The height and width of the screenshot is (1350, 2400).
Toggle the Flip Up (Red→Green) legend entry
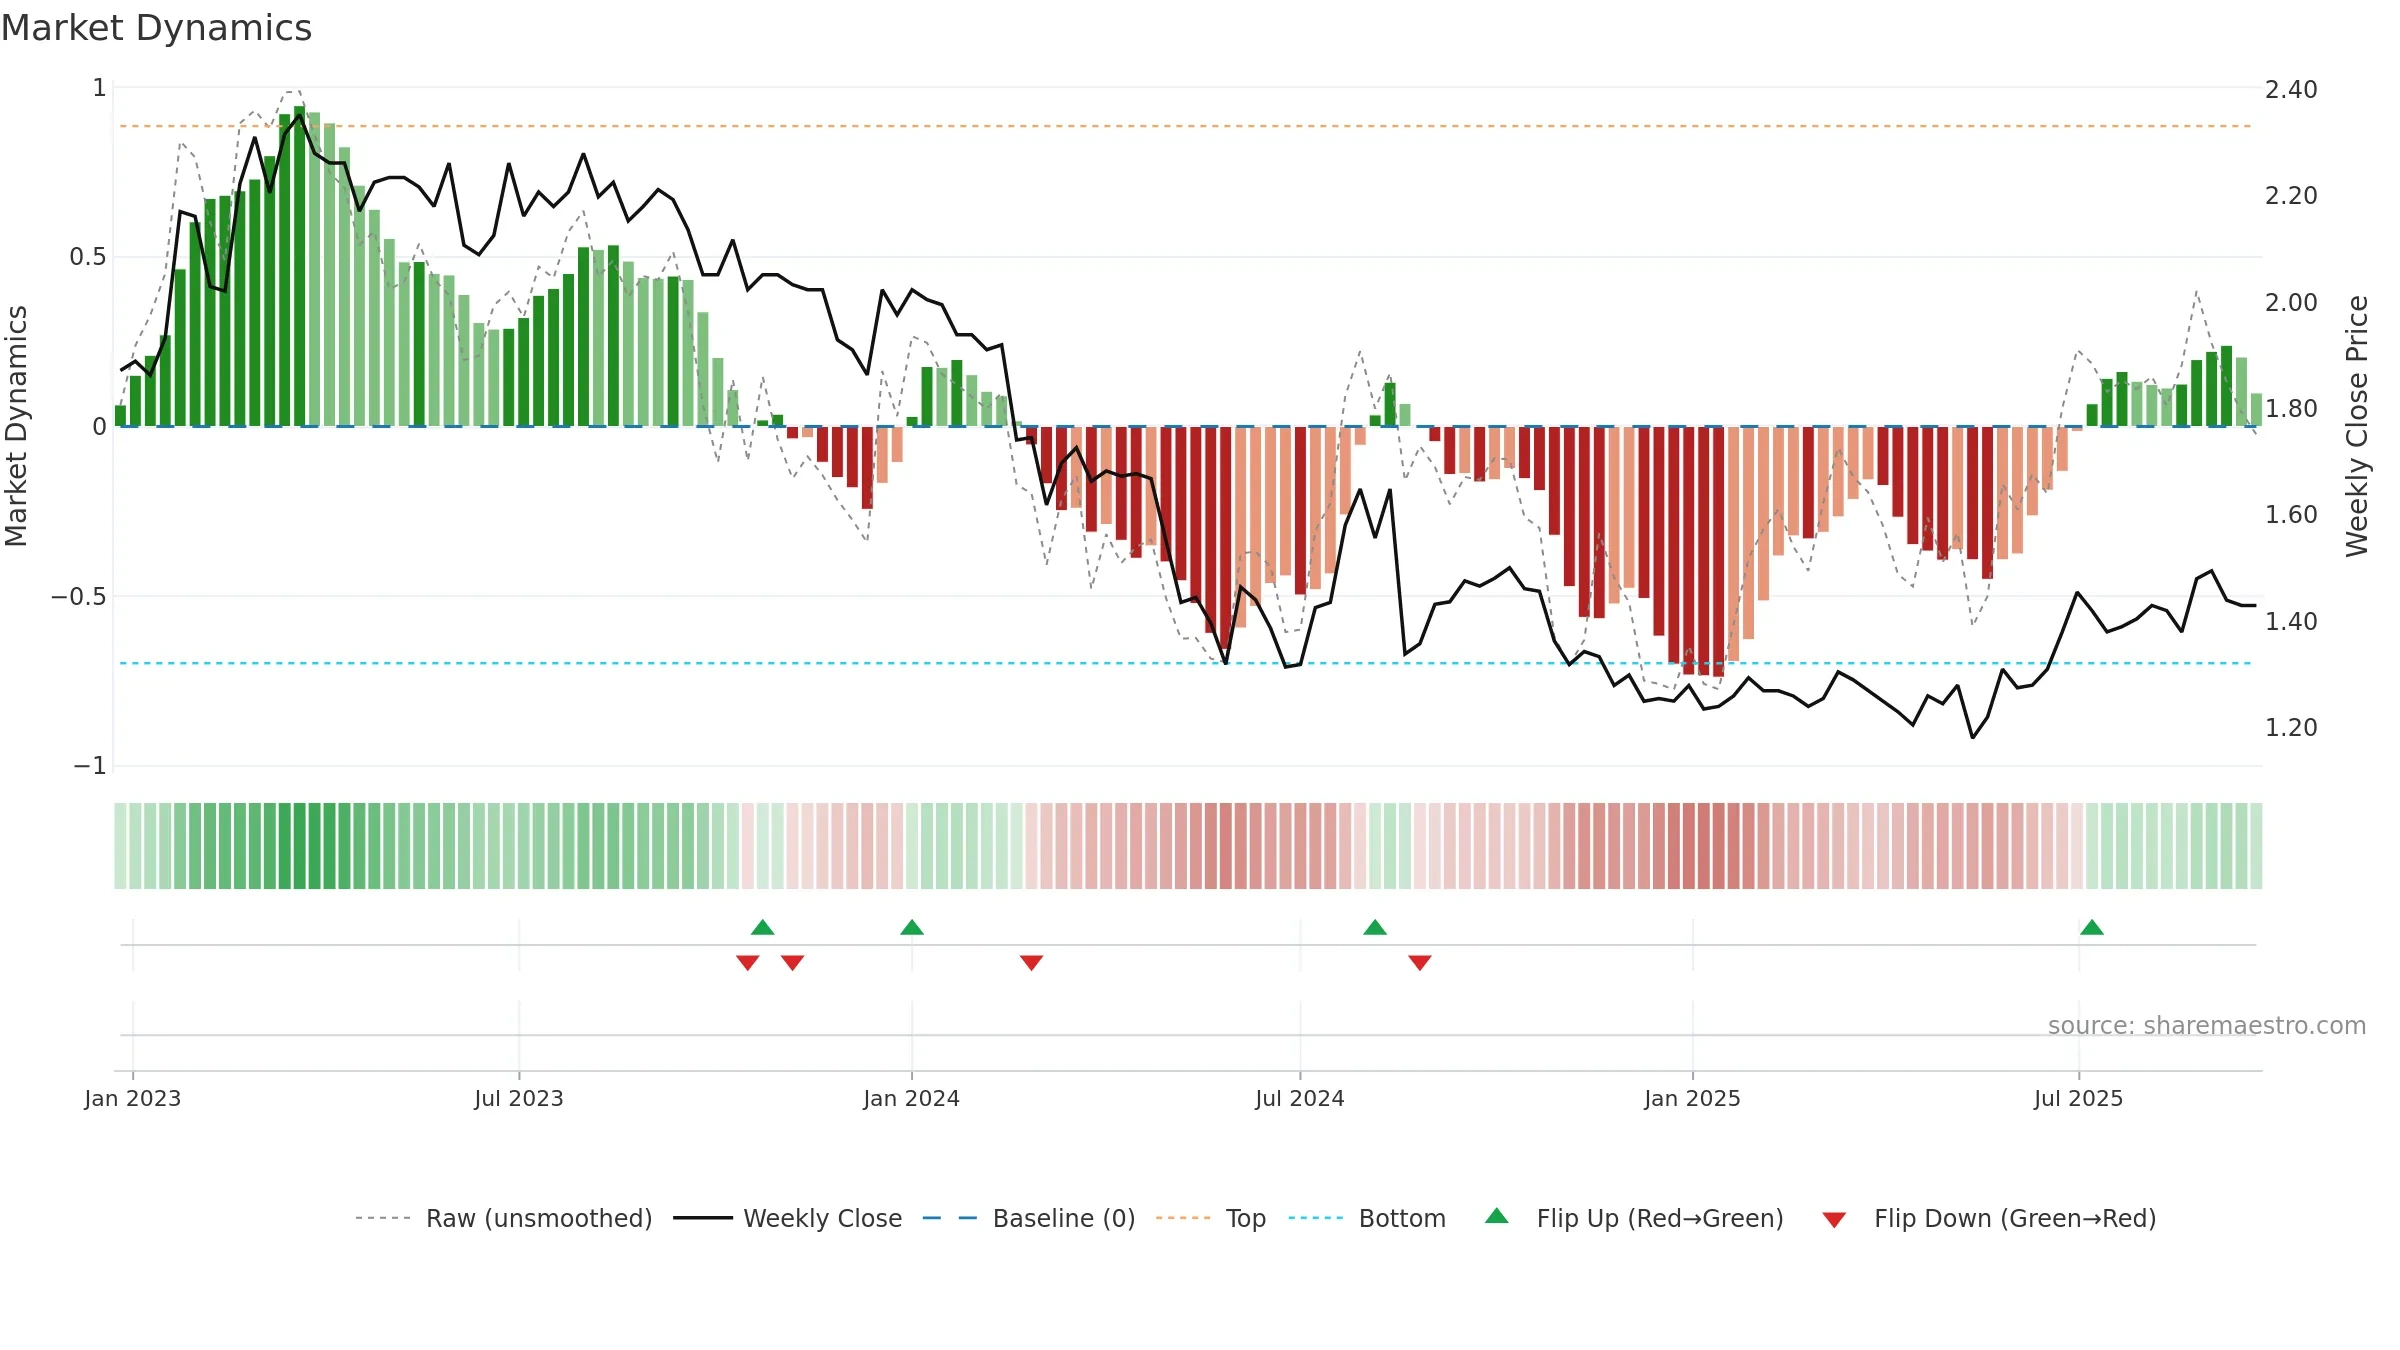(1634, 1218)
